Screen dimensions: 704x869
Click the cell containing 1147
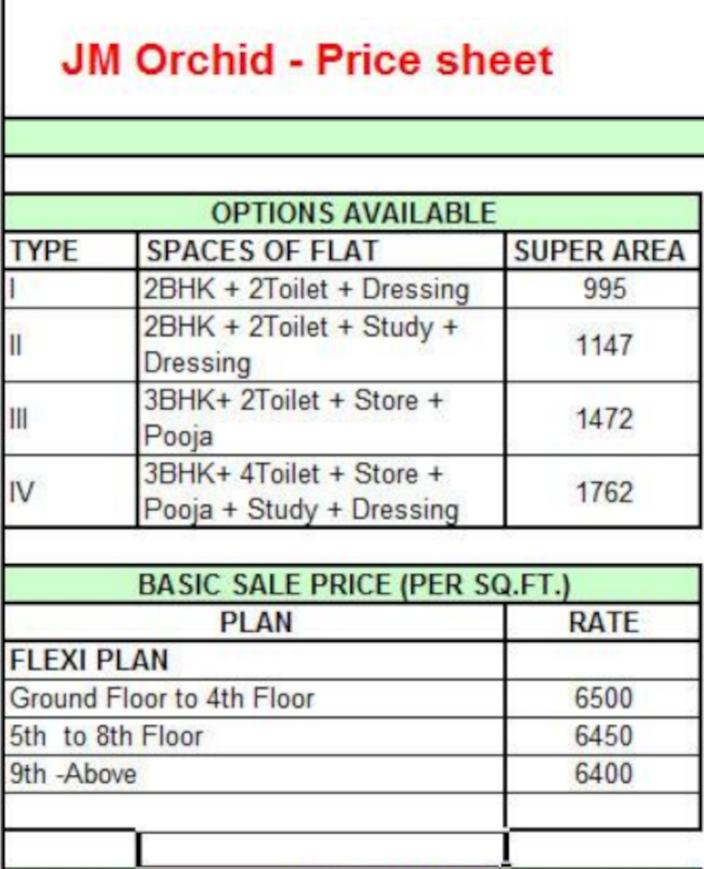pos(604,346)
